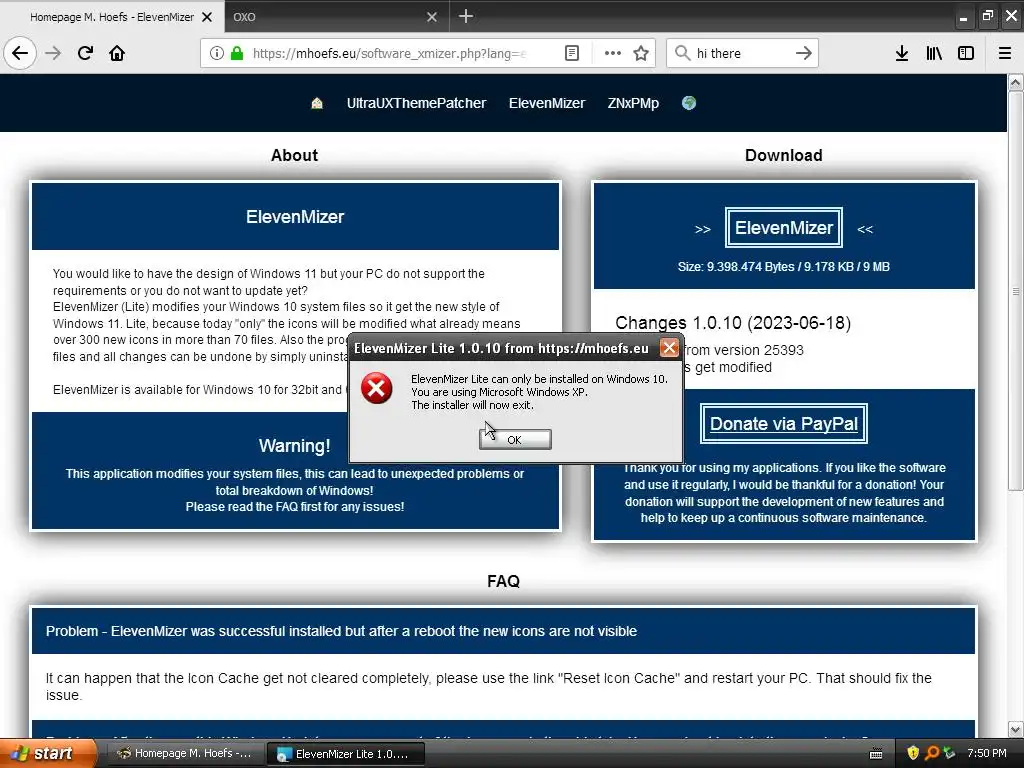Click the 'Download' section heading
The width and height of the screenshot is (1024, 768).
(784, 155)
